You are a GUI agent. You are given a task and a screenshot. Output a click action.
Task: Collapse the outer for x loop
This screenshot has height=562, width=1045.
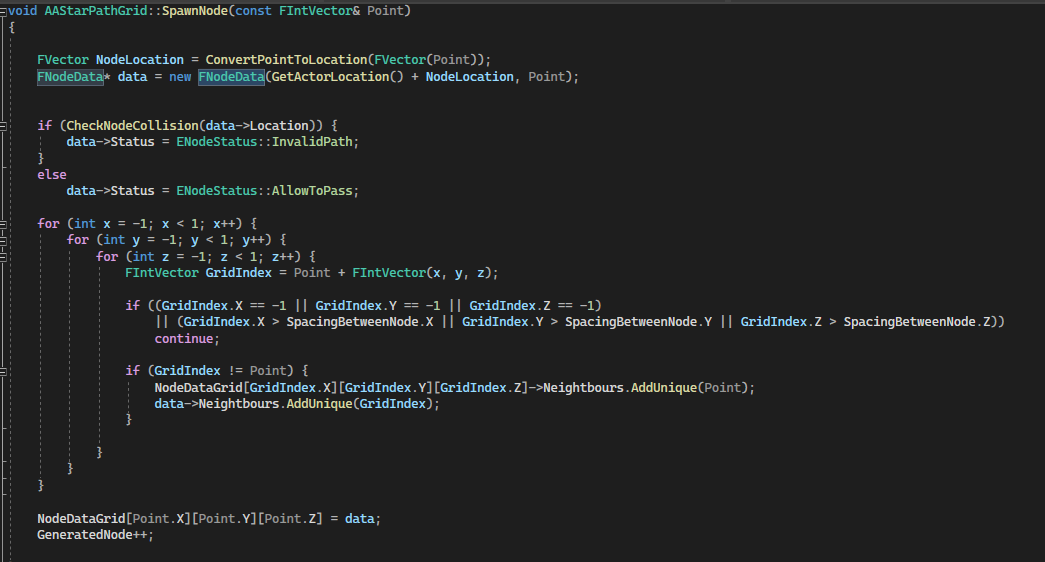point(4,223)
